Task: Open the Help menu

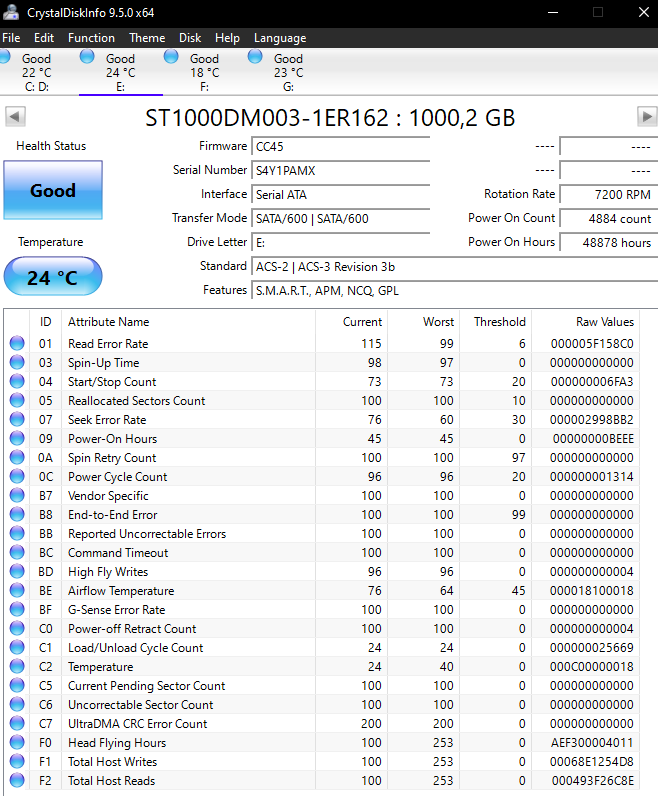Action: click(x=227, y=38)
